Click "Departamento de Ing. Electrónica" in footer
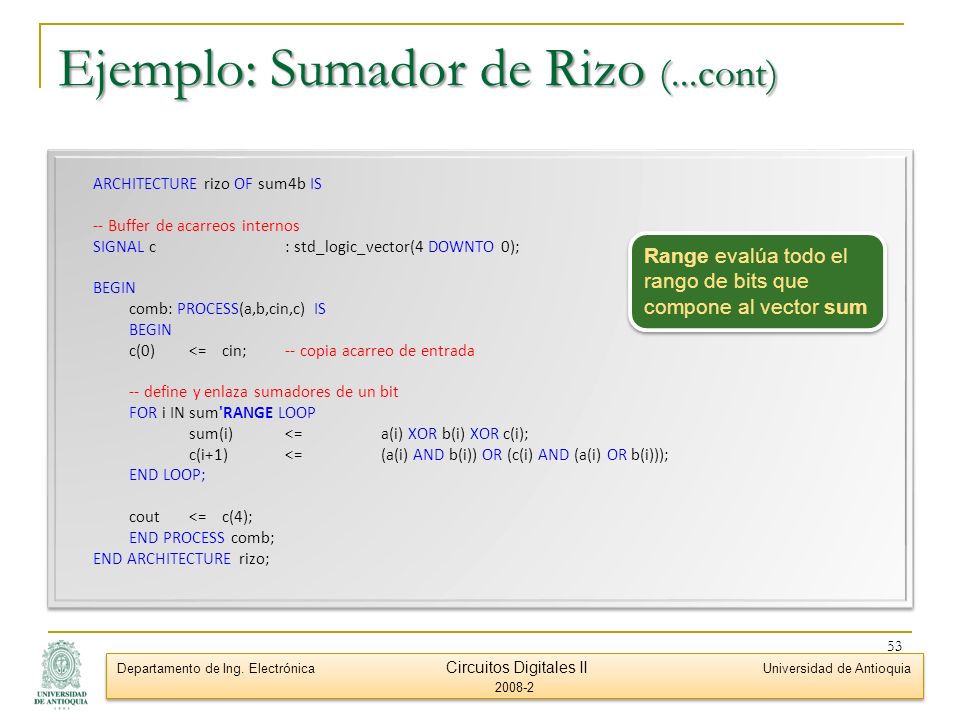Viewport: 960px width, 720px height. 216,669
